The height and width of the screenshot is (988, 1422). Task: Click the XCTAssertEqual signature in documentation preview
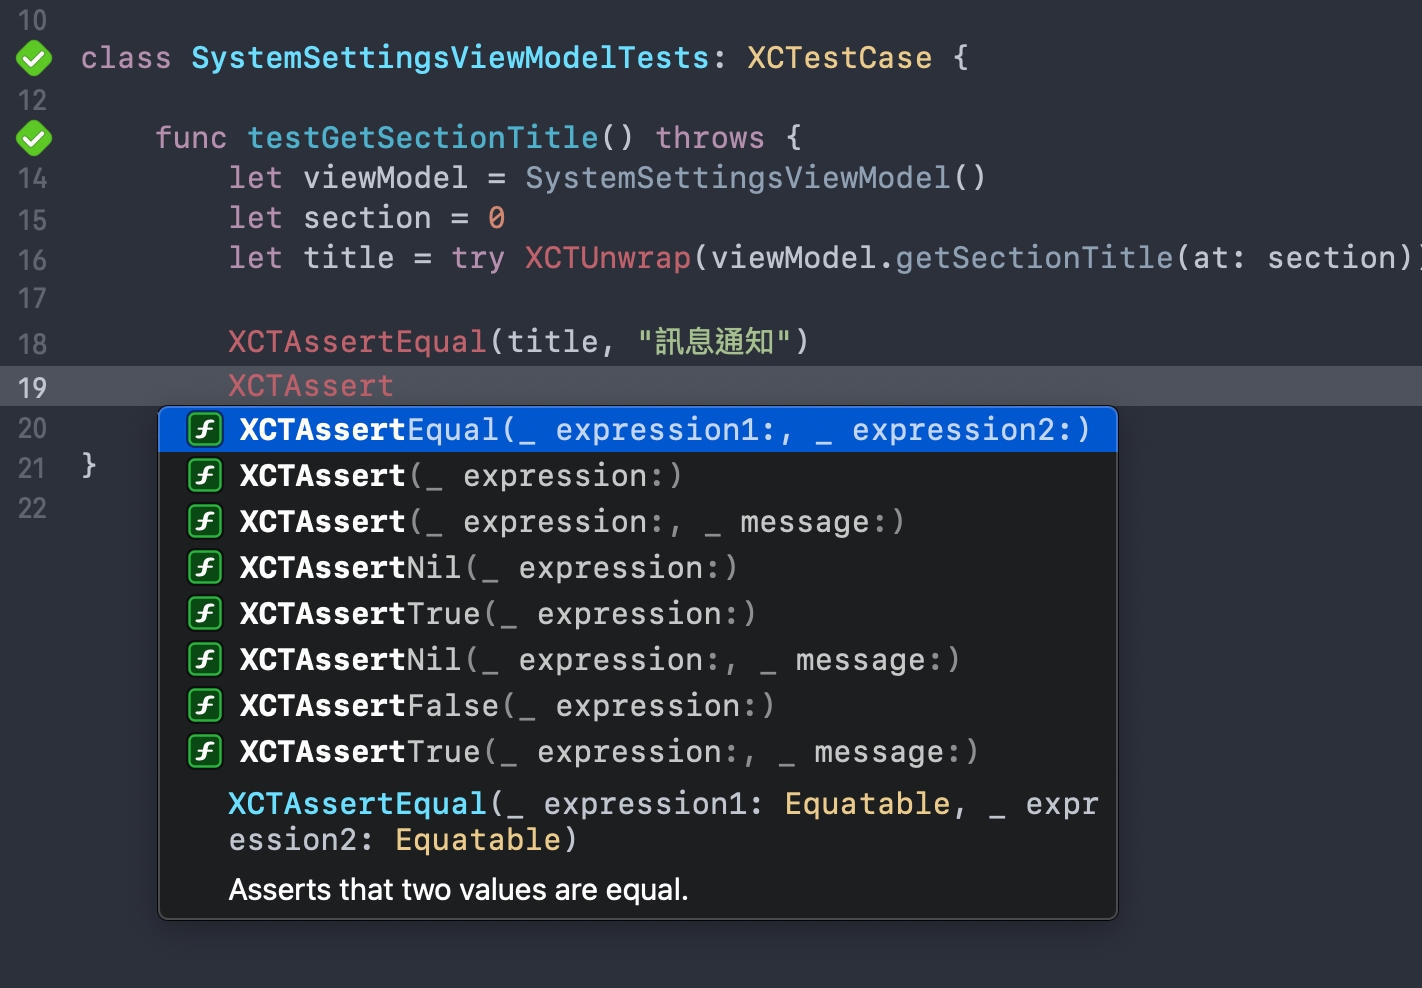click(x=662, y=821)
